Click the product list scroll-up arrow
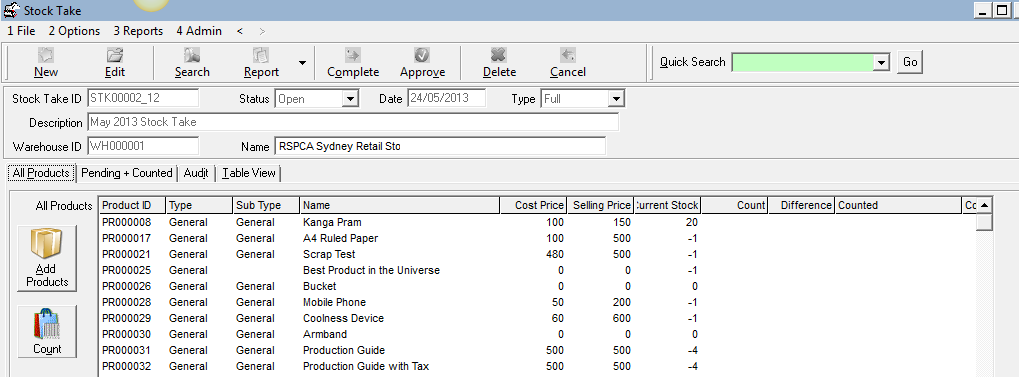Screen dimensions: 1019x377 [x=985, y=205]
